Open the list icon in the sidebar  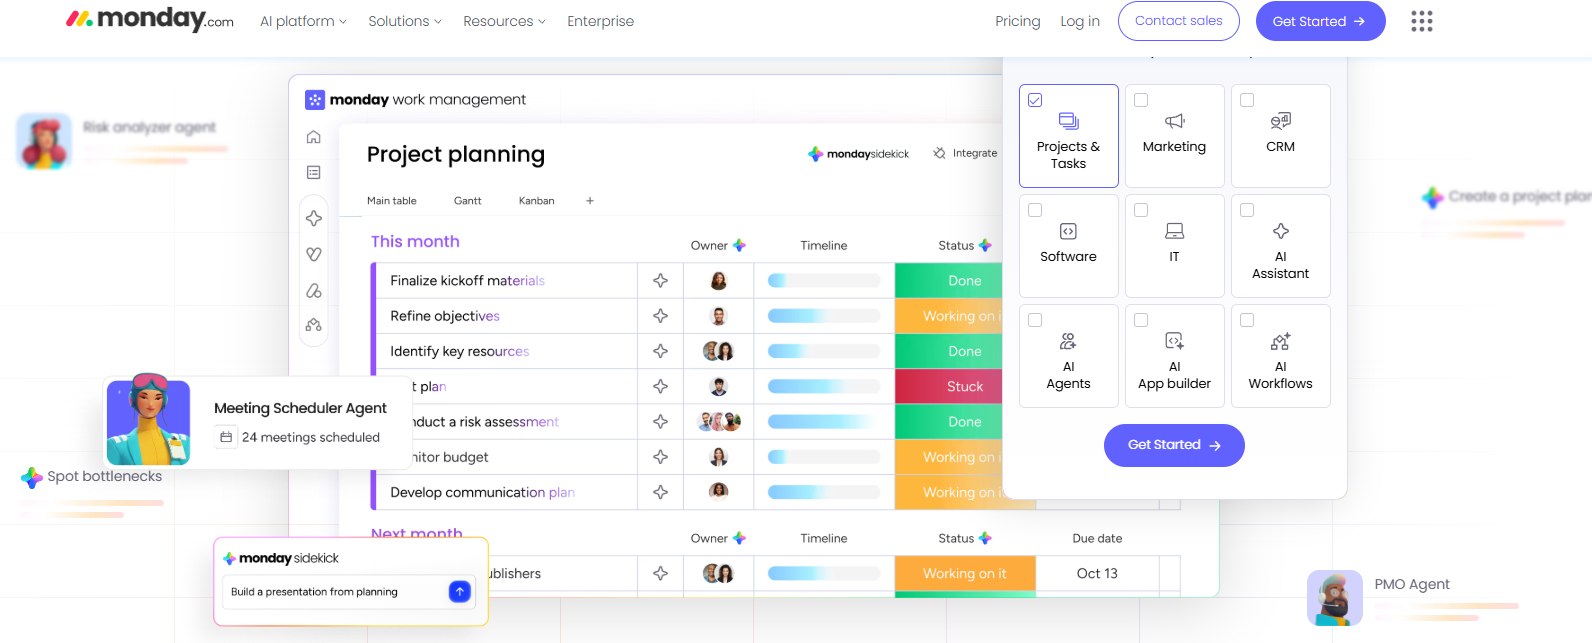[x=314, y=172]
